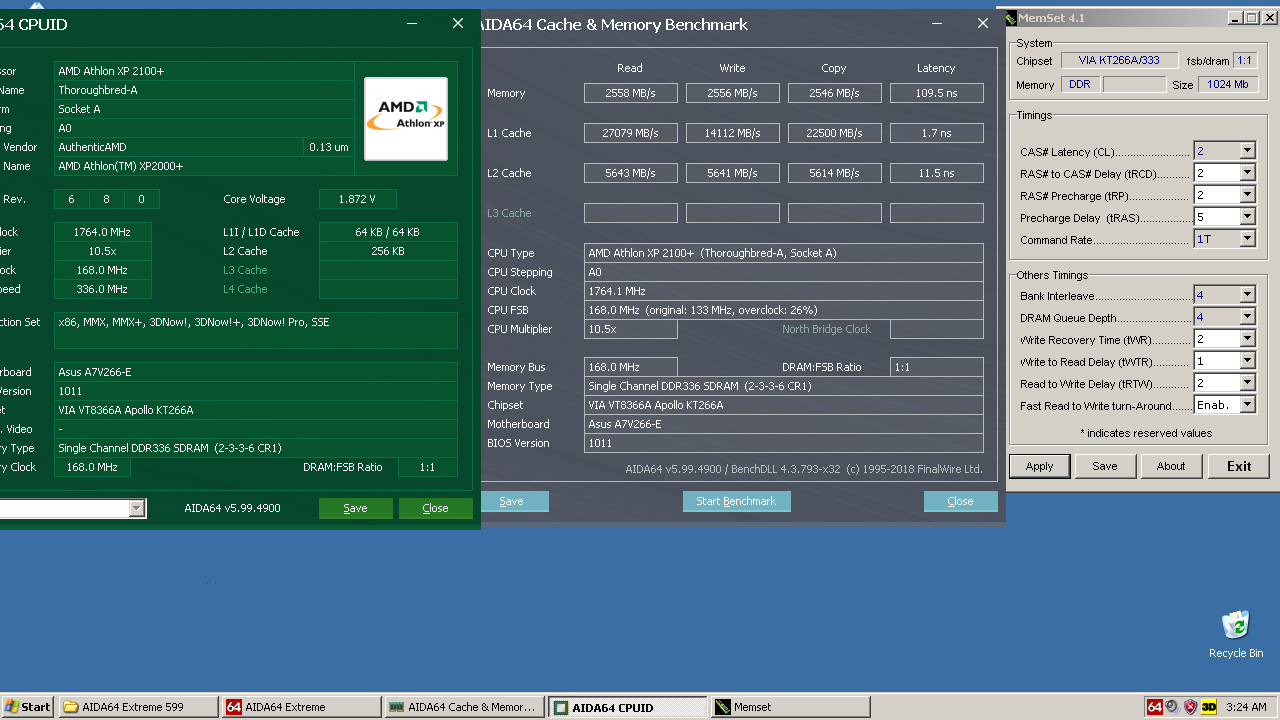Switch to Memset taskbar button
Viewport: 1280px width, 720px height.
[x=791, y=707]
